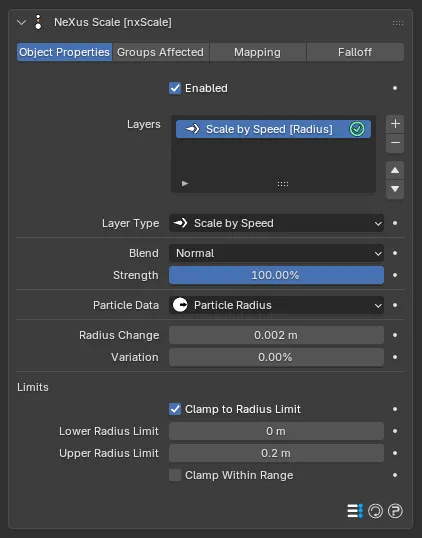Viewport: 422px width, 538px height.
Task: Click the animate dot beside Particle Data
Action: click(x=395, y=305)
